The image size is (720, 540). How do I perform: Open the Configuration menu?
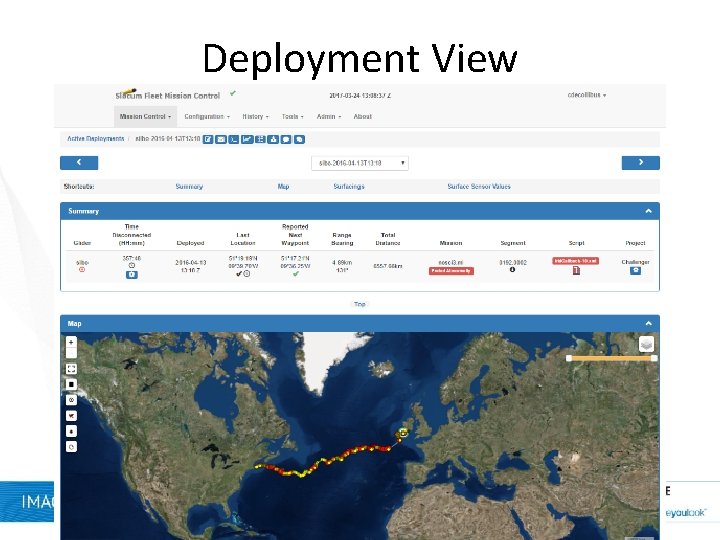[x=207, y=117]
